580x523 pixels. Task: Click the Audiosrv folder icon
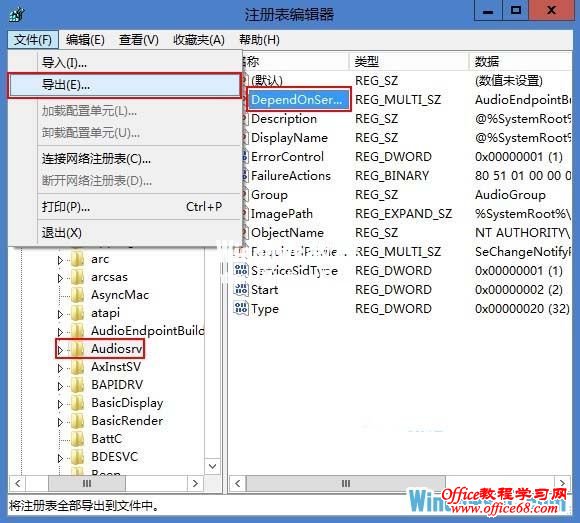[77, 349]
